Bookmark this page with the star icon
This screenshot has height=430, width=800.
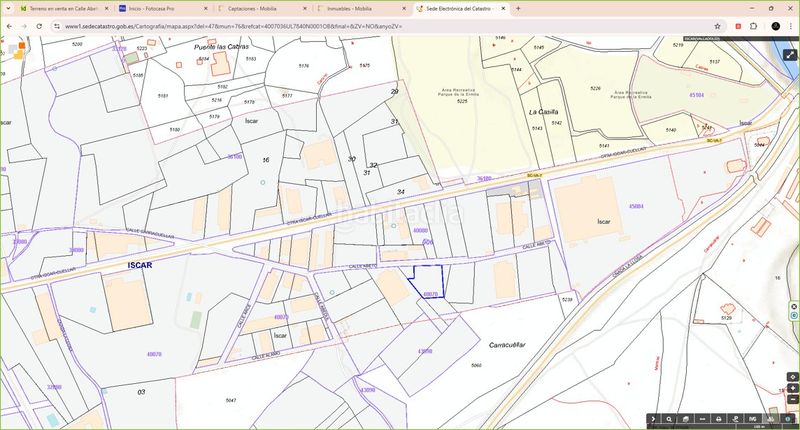tap(717, 26)
